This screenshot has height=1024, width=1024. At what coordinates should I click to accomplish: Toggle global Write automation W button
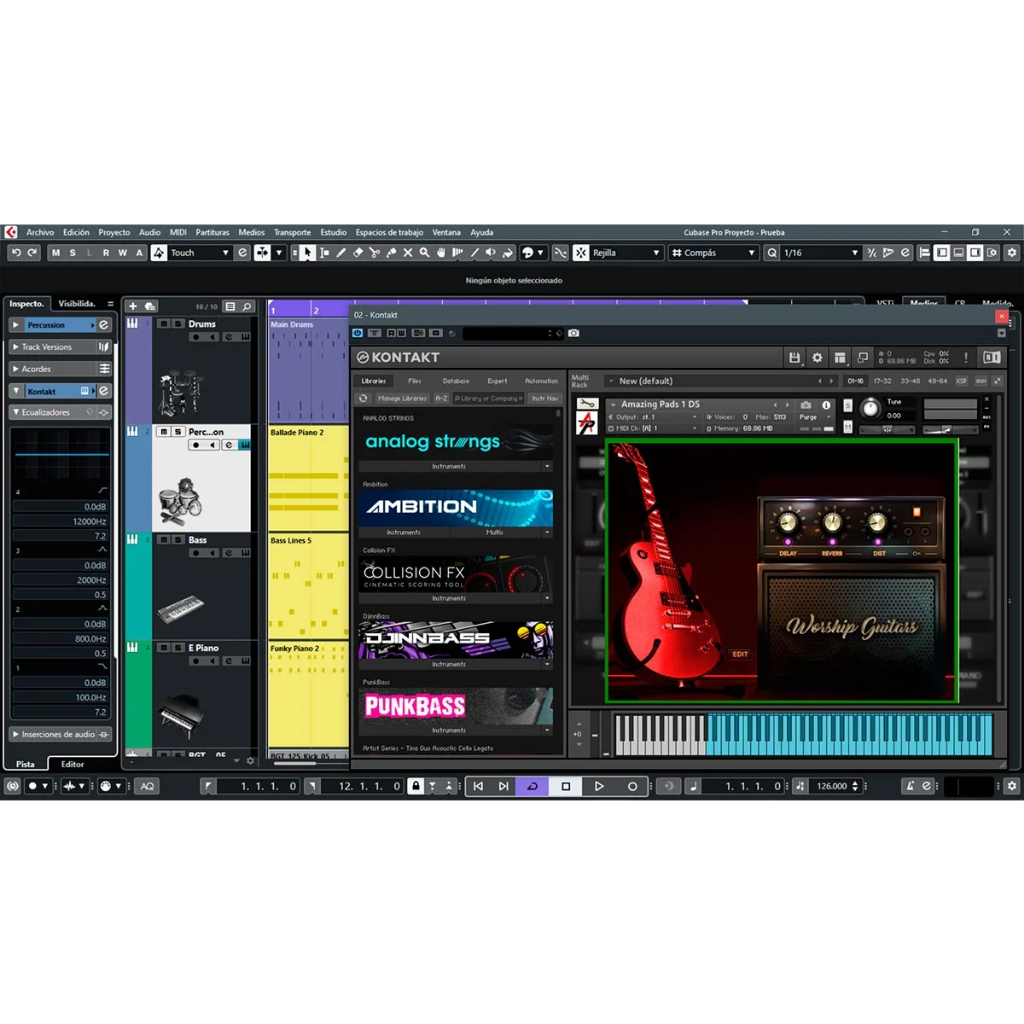(x=122, y=253)
